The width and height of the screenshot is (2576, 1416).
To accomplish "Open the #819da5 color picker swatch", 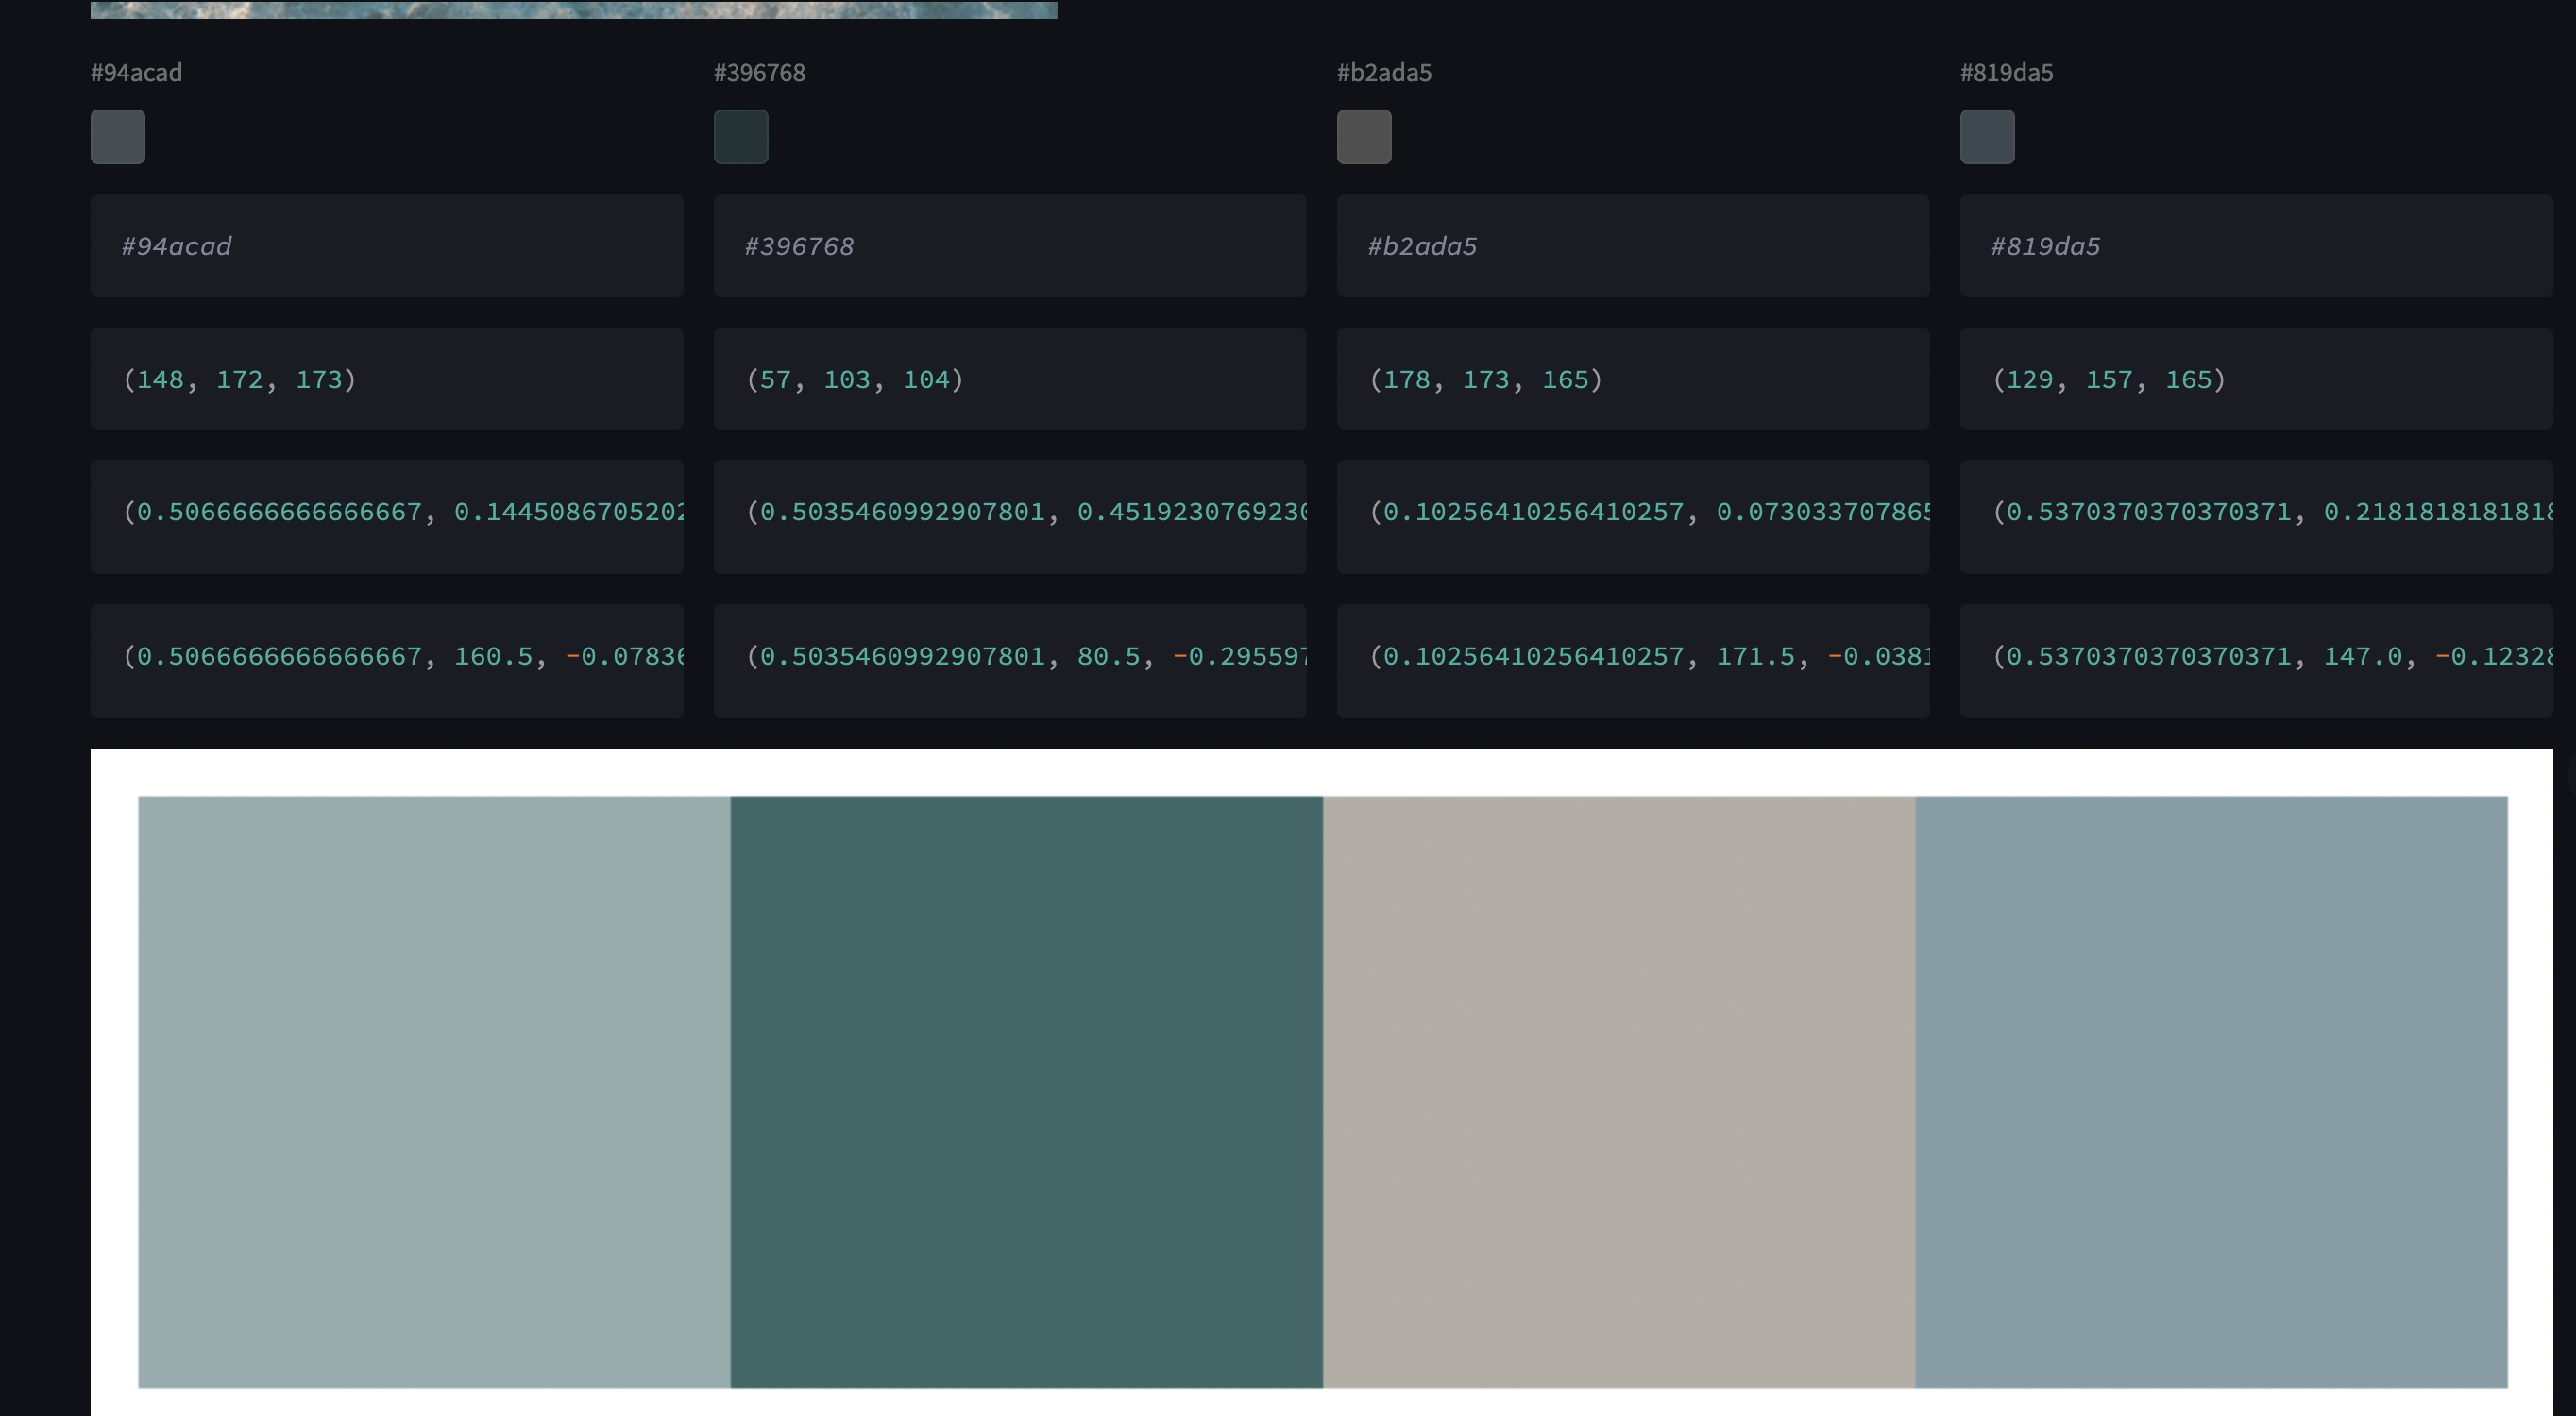I will [x=1987, y=137].
